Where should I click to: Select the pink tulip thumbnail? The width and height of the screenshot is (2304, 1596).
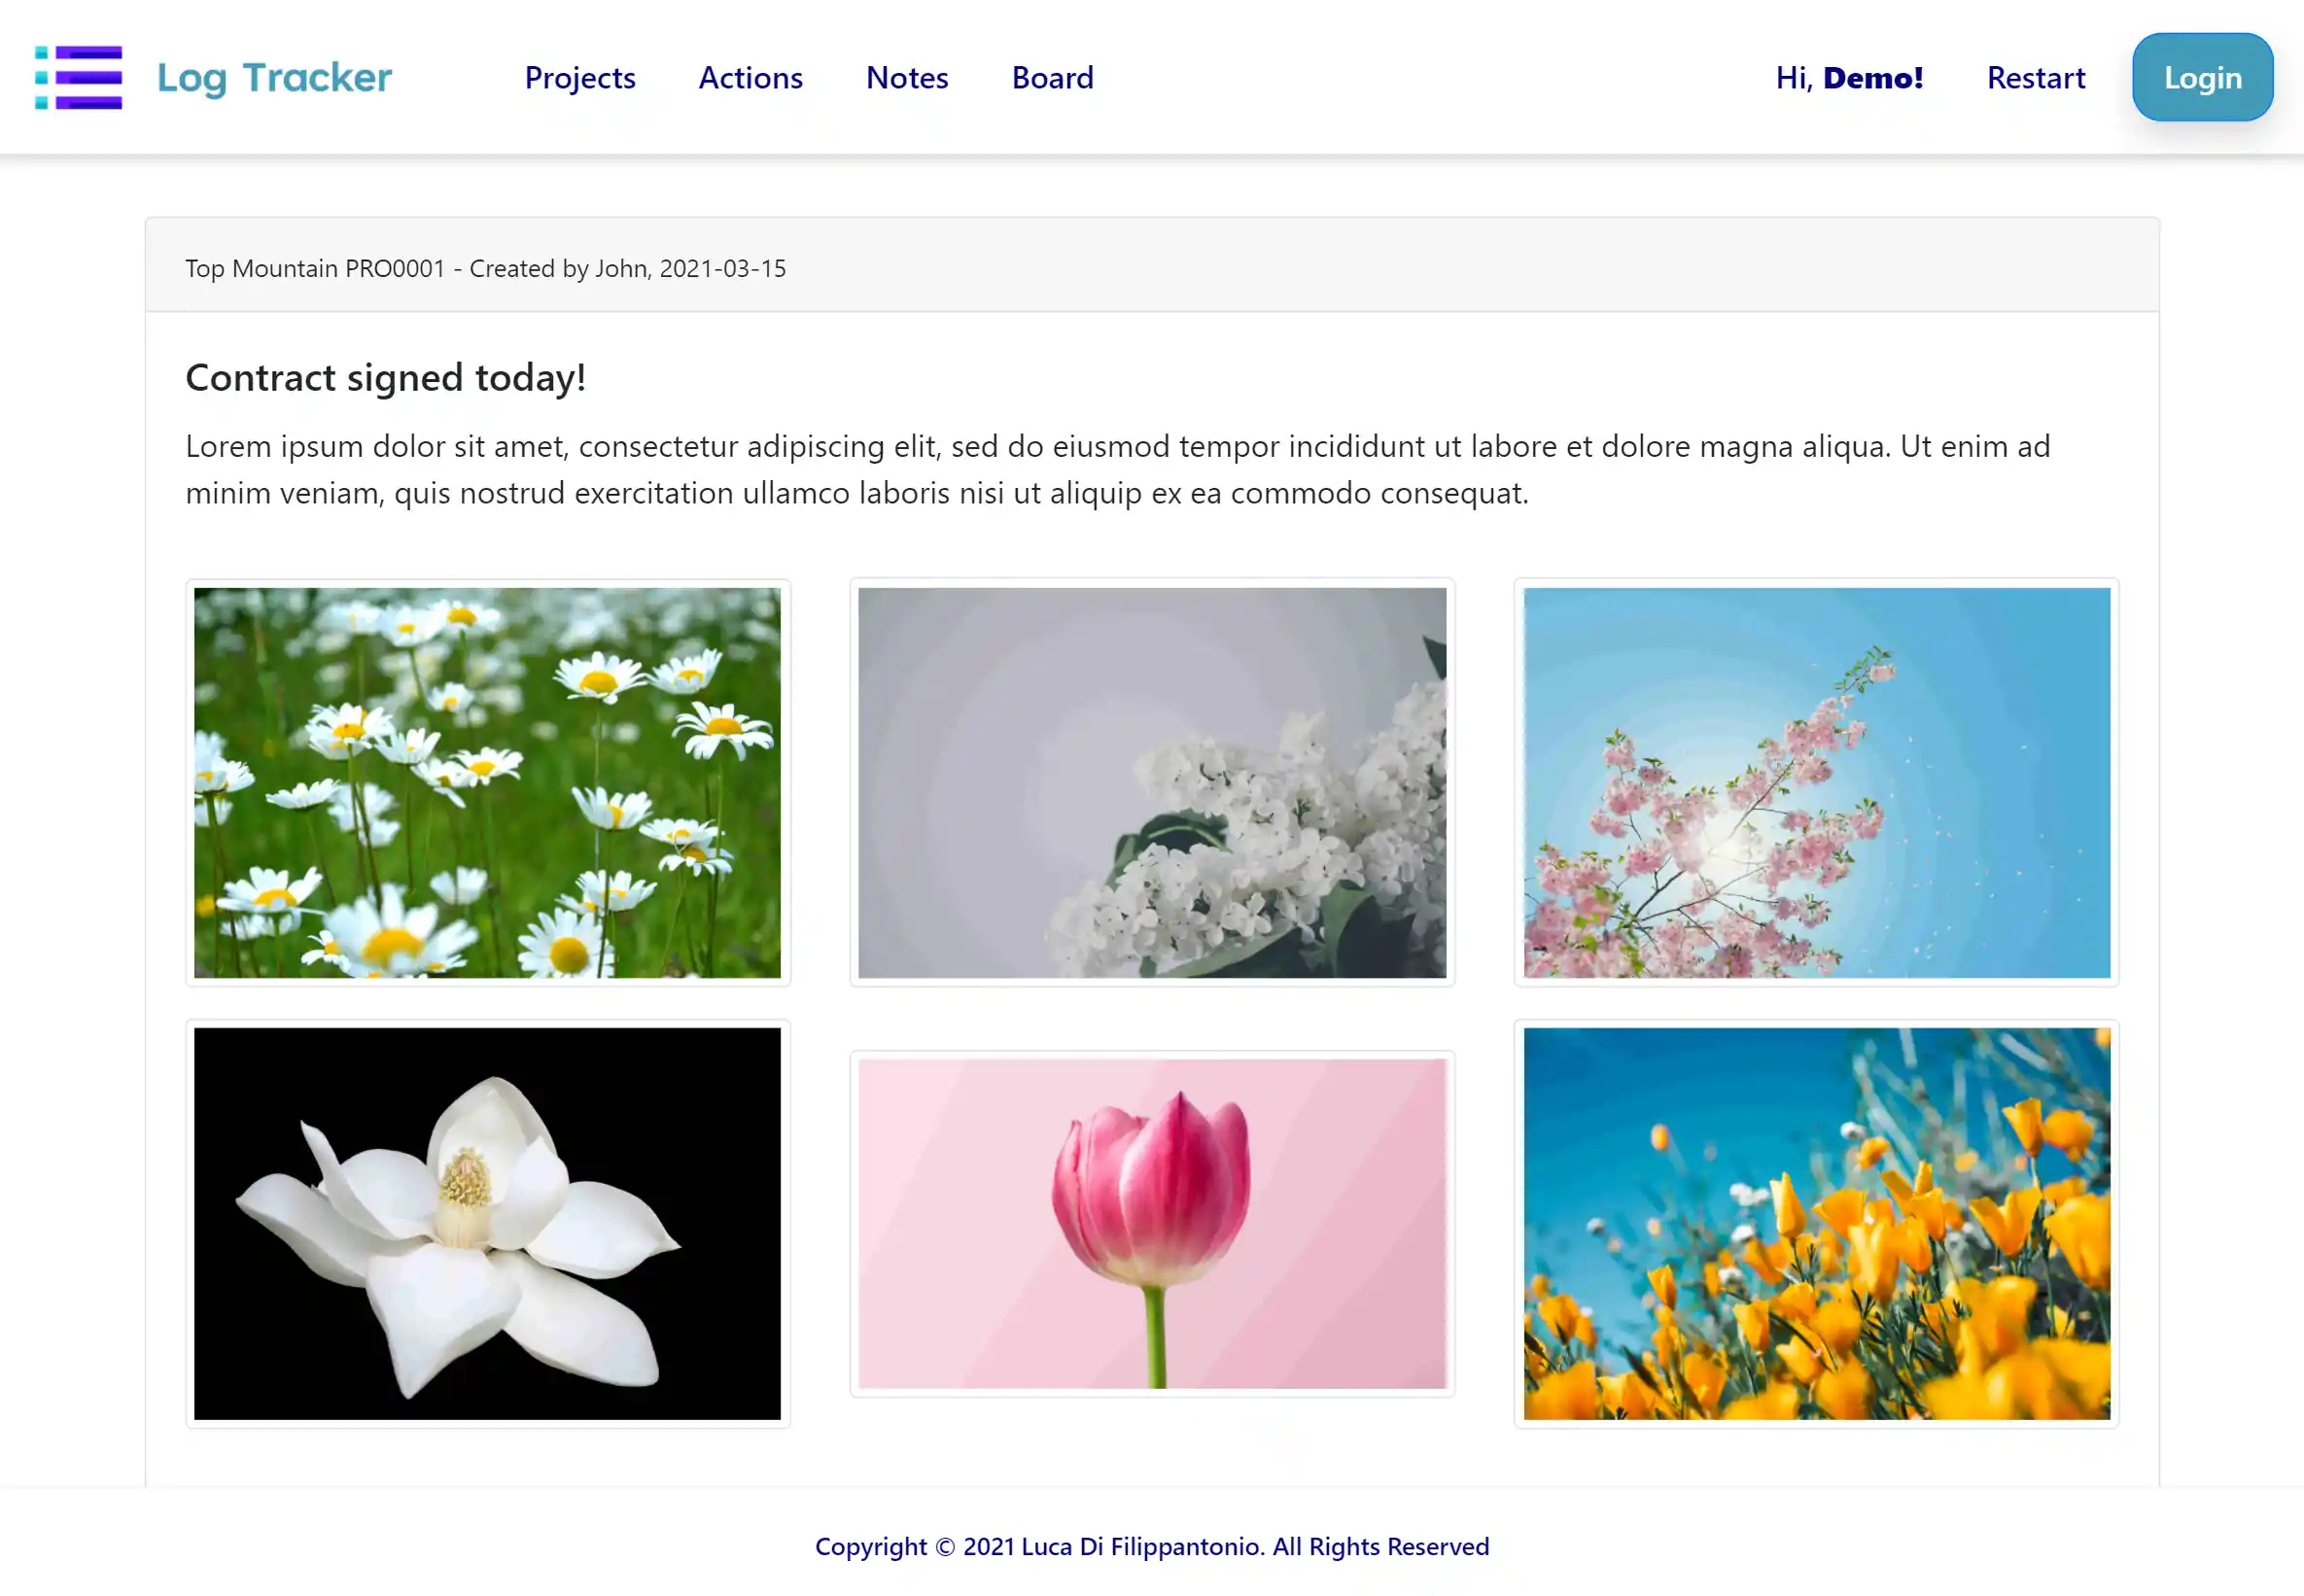[1151, 1223]
